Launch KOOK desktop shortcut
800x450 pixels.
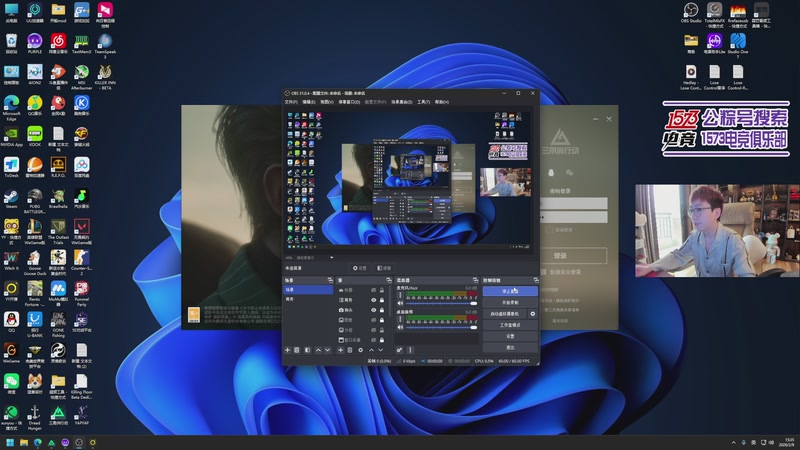click(x=35, y=137)
